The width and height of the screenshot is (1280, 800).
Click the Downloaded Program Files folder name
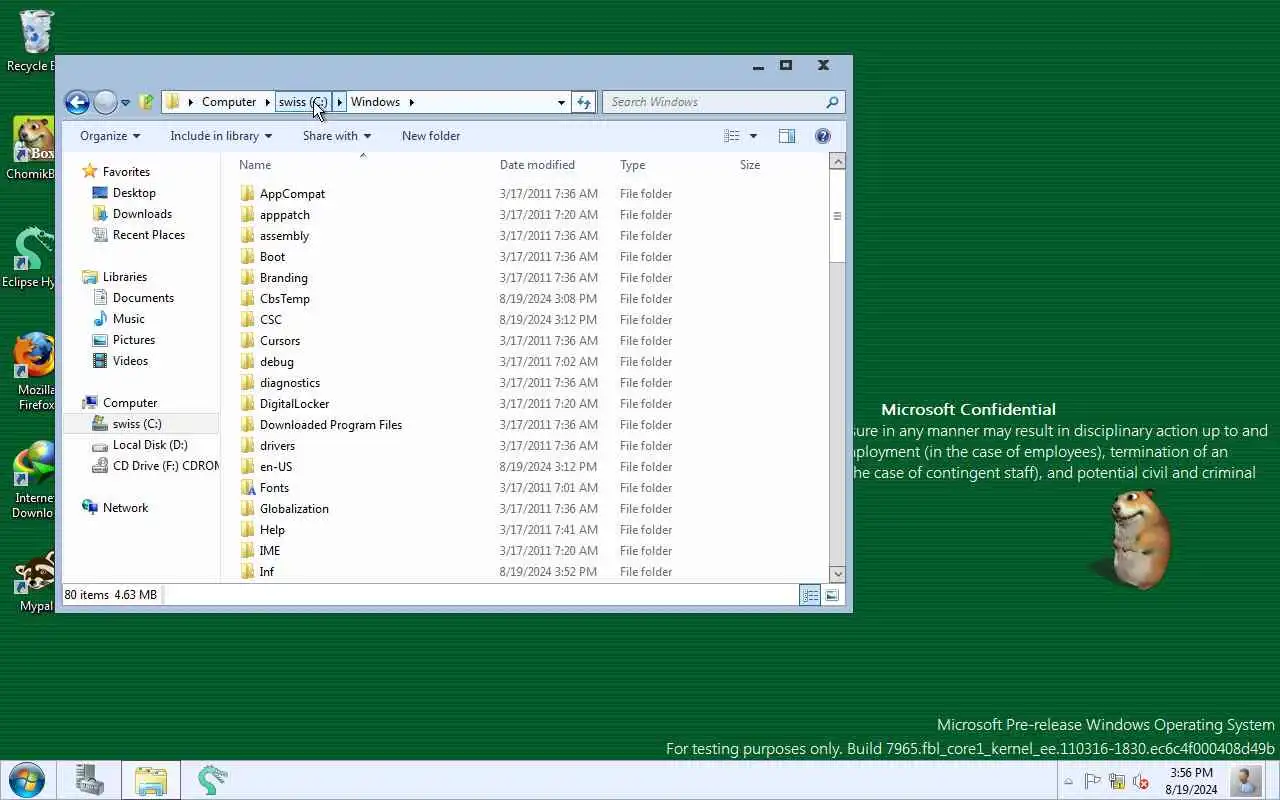[331, 425]
